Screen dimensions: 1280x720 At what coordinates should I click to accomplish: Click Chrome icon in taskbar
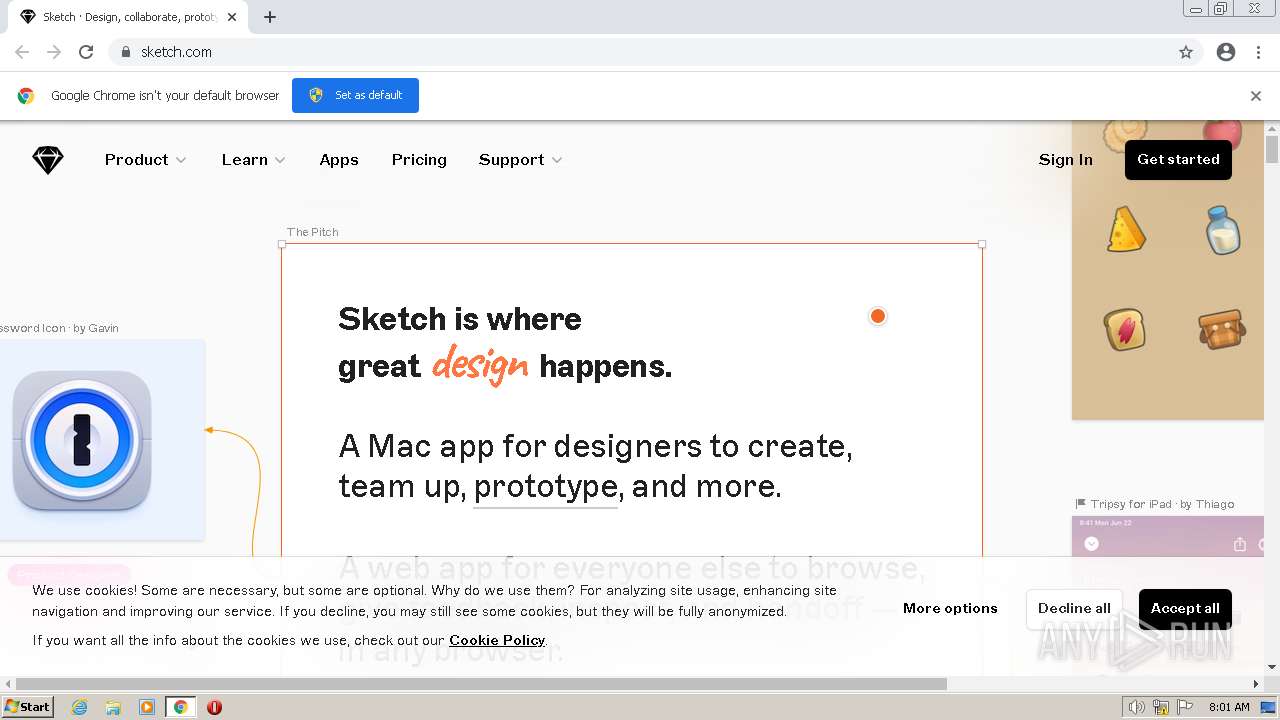181,707
